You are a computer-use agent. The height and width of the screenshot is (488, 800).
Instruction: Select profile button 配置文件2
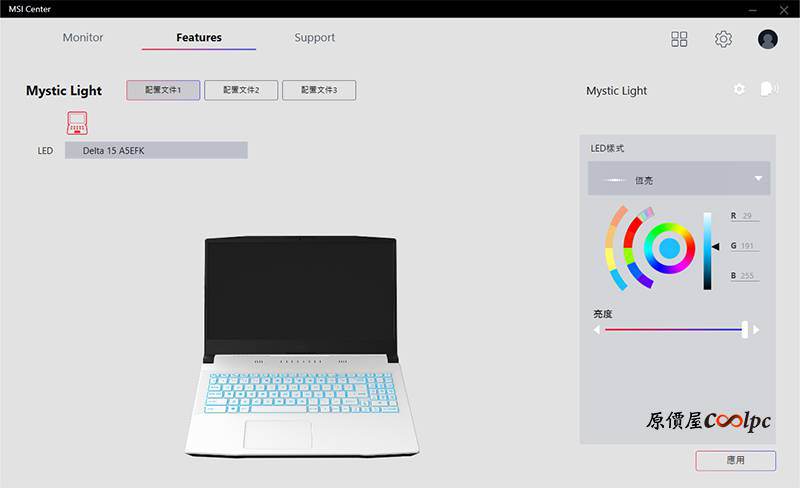[x=241, y=90]
